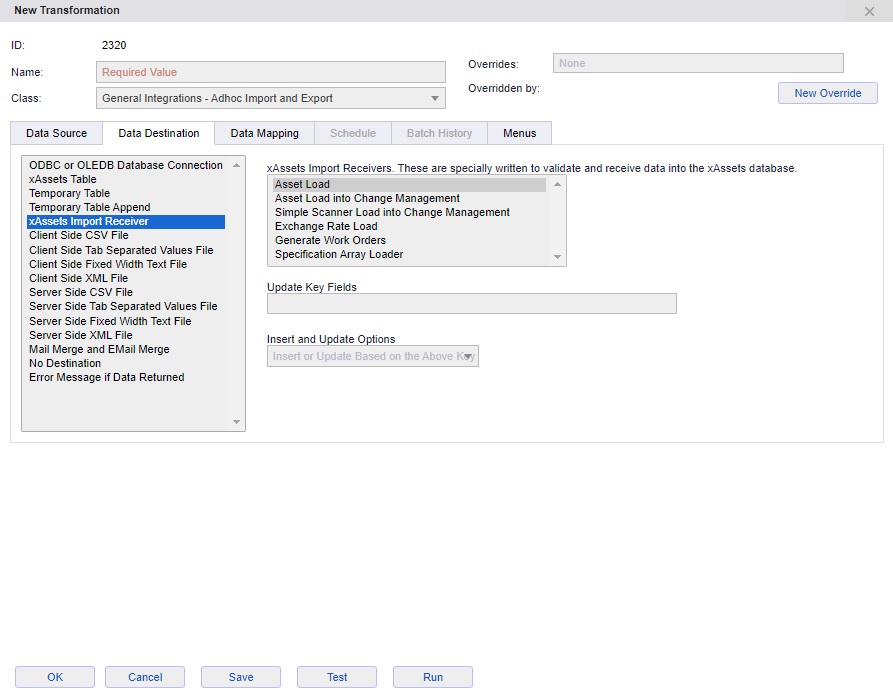Go to the Menus tab

click(519, 133)
